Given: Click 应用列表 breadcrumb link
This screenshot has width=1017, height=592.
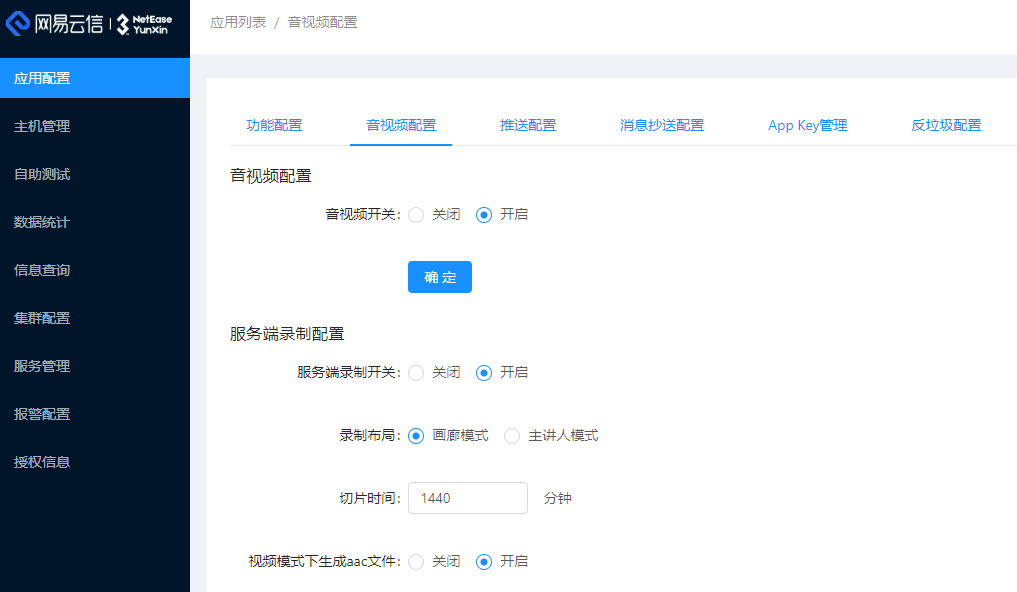Looking at the screenshot, I should [x=238, y=22].
